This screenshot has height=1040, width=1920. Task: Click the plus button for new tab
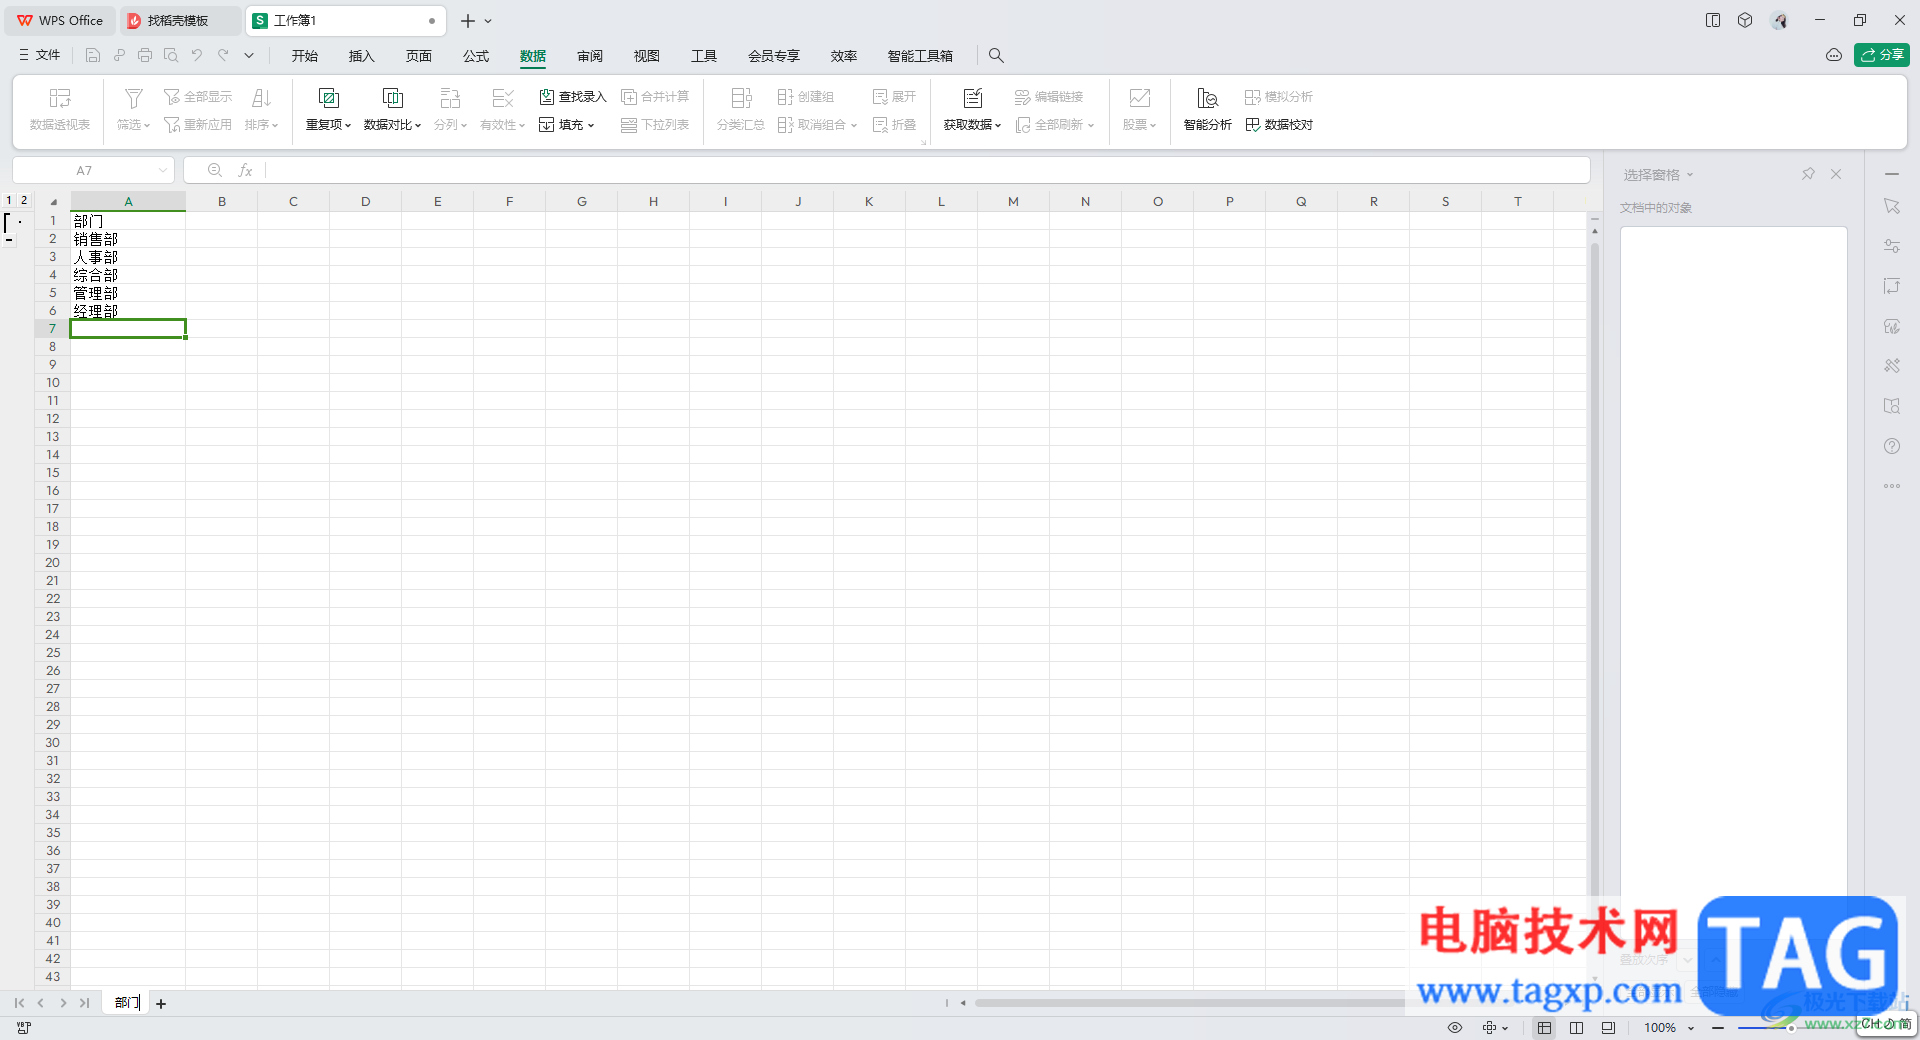[467, 20]
